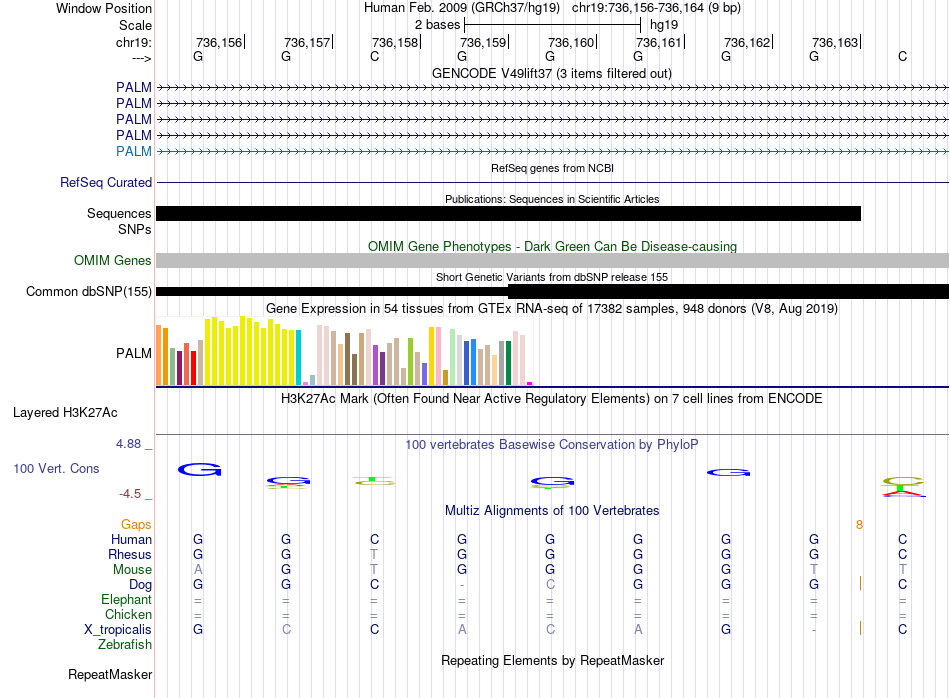The image size is (950, 698).
Task: Select the Rhesus alignment row label
Action: (130, 554)
